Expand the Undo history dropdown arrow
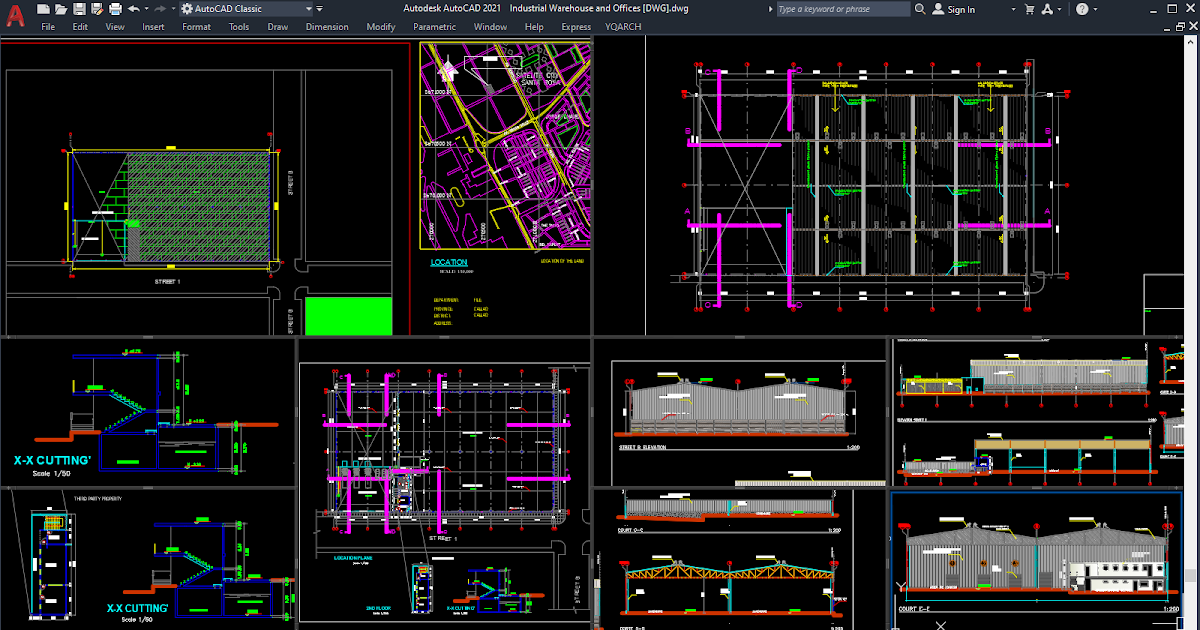The height and width of the screenshot is (630, 1200). click(146, 8)
